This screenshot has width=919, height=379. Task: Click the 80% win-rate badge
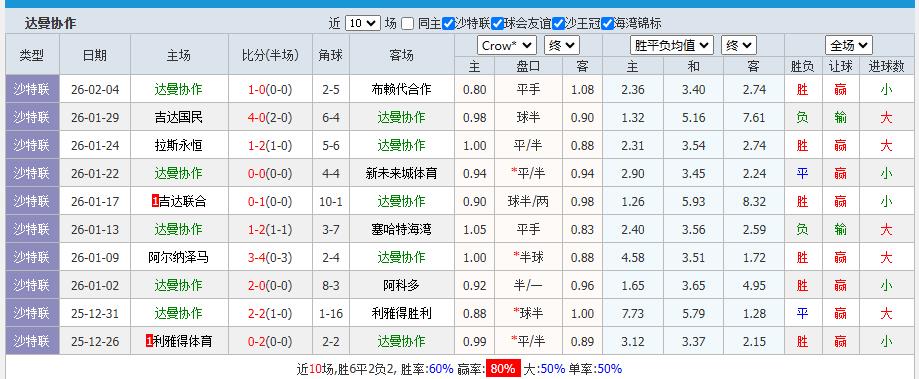tap(503, 369)
